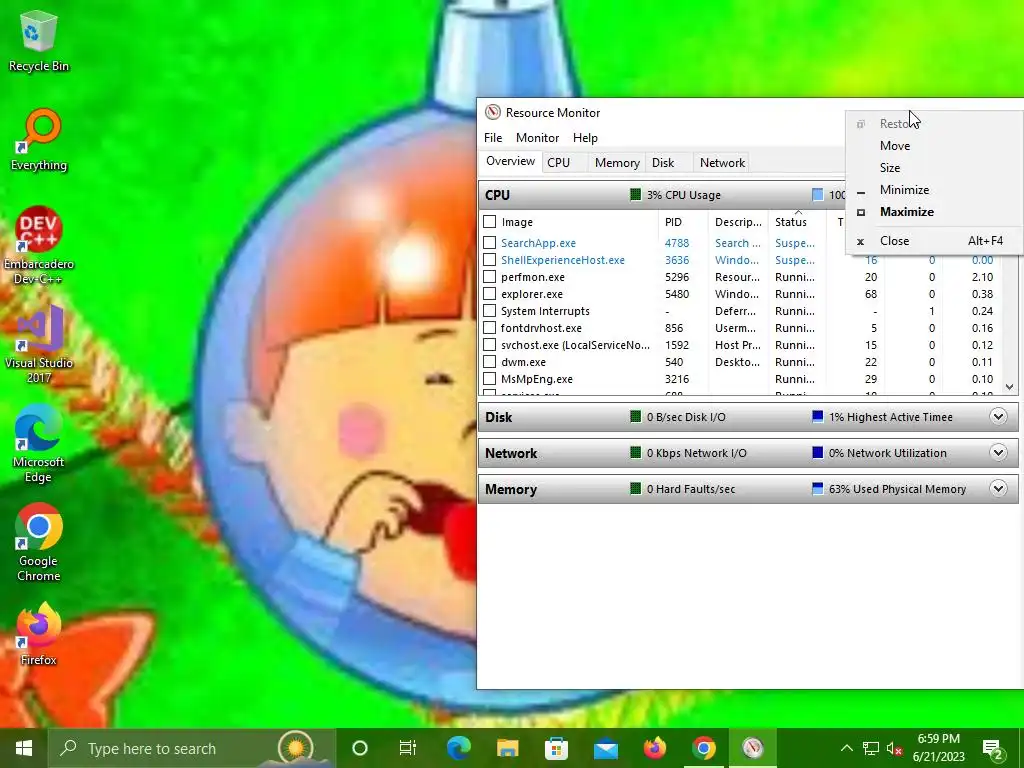Open Firefox desktop shortcut
The image size is (1024, 768).
click(x=39, y=634)
